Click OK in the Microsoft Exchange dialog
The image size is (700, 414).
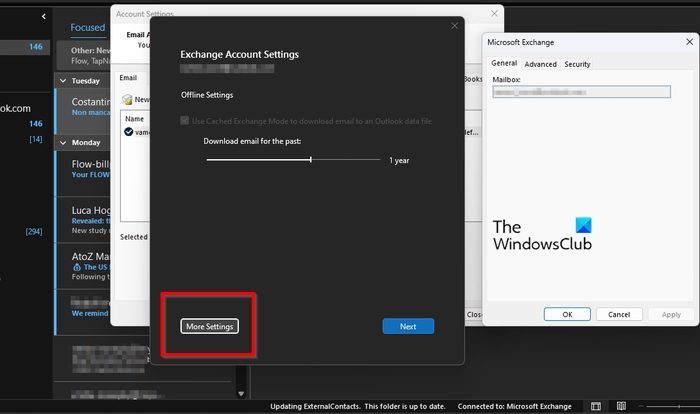point(567,314)
